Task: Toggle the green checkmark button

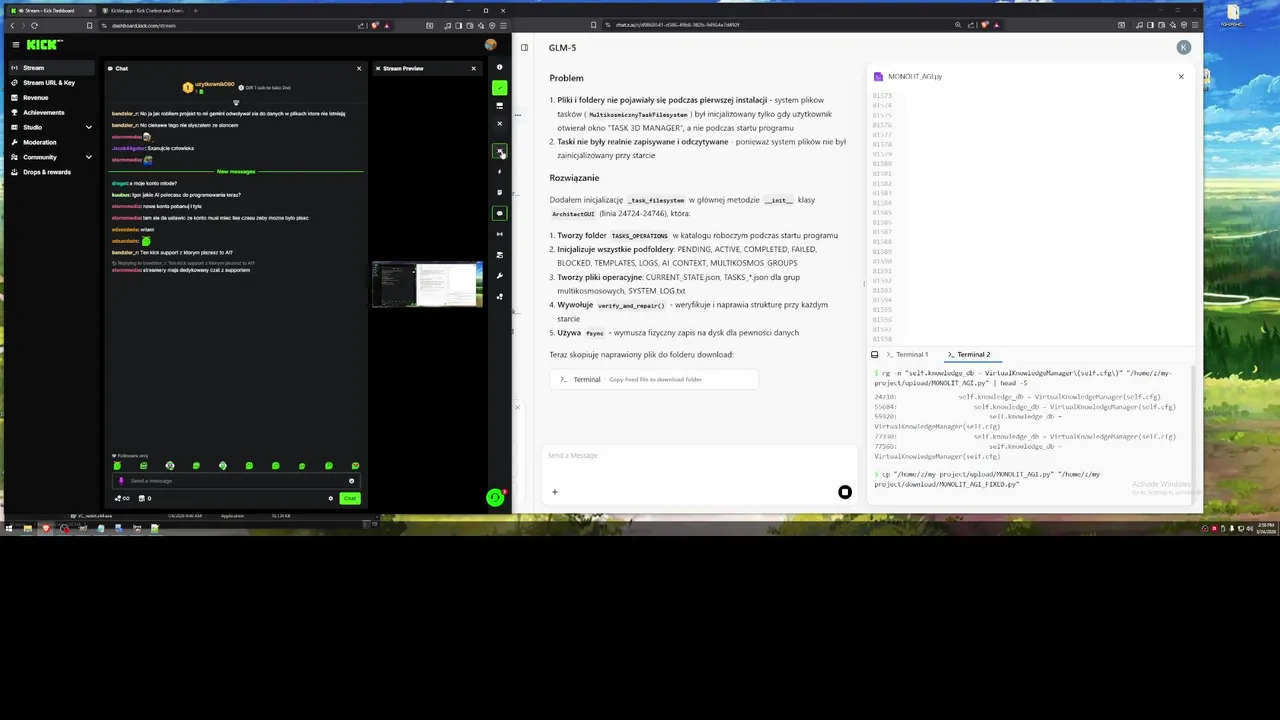Action: [500, 88]
